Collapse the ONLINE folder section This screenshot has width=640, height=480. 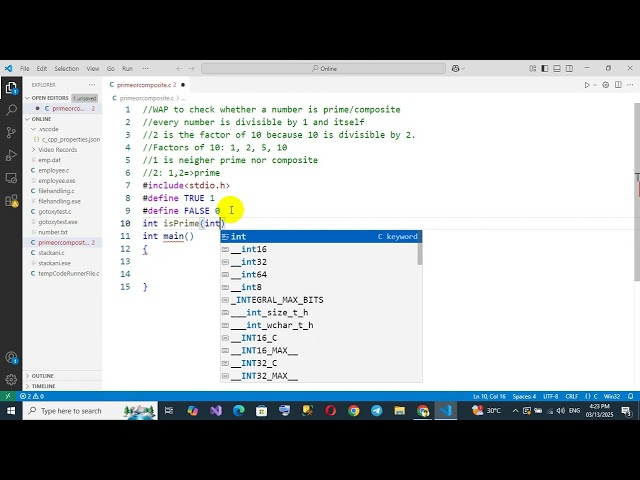(x=62, y=119)
